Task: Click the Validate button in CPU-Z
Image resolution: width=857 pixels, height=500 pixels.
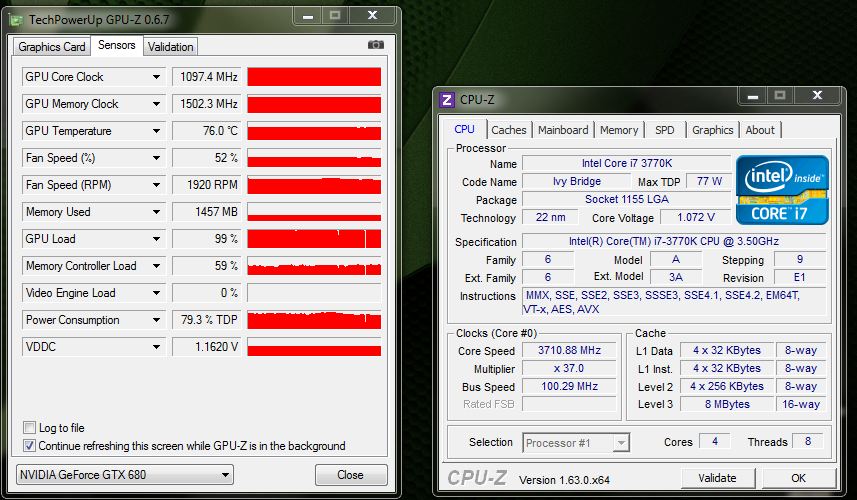Action: pos(717,478)
